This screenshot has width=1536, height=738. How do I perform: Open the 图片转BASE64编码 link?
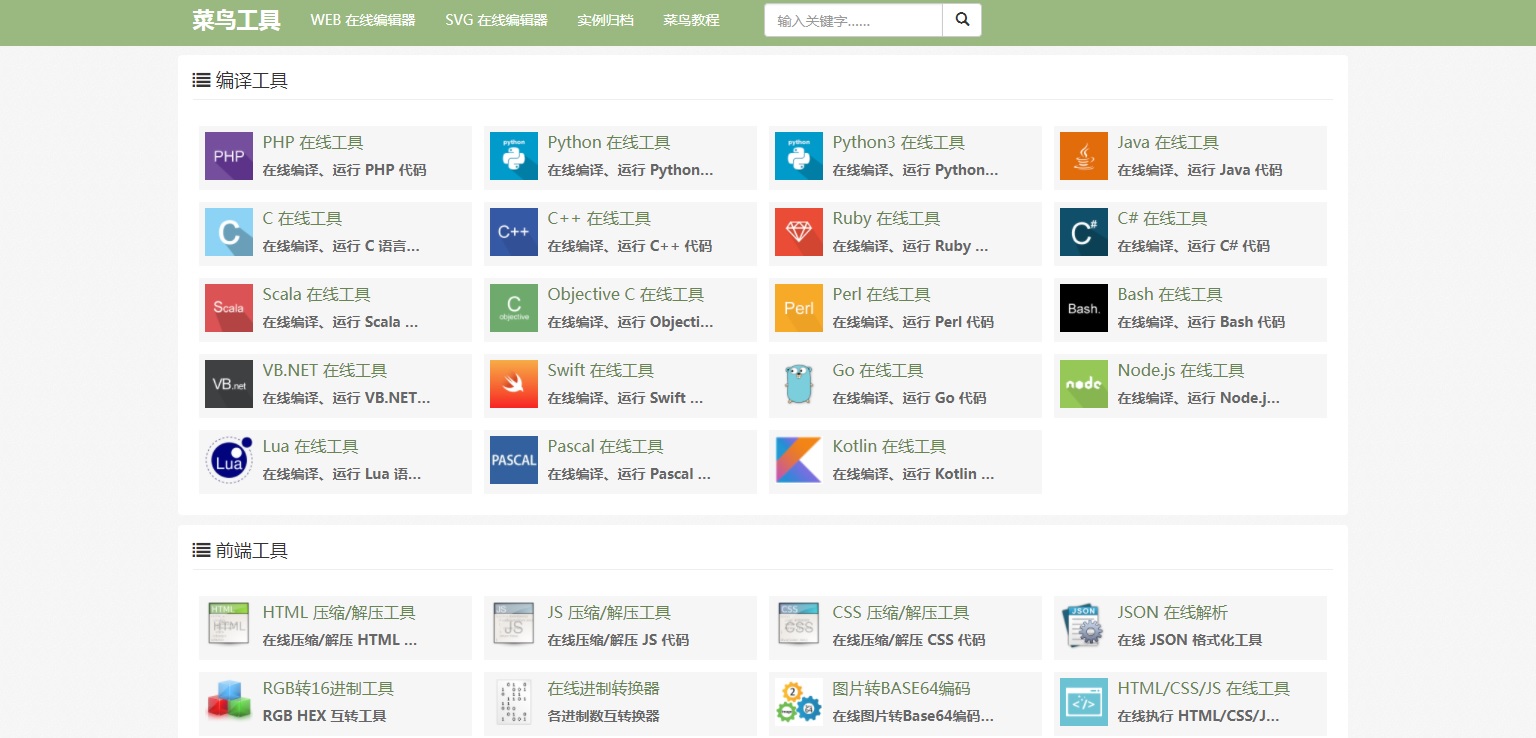(x=901, y=689)
